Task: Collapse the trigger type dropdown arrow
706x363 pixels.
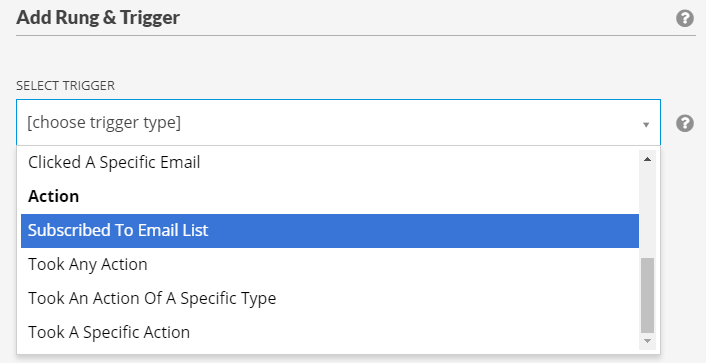Action: tap(646, 124)
